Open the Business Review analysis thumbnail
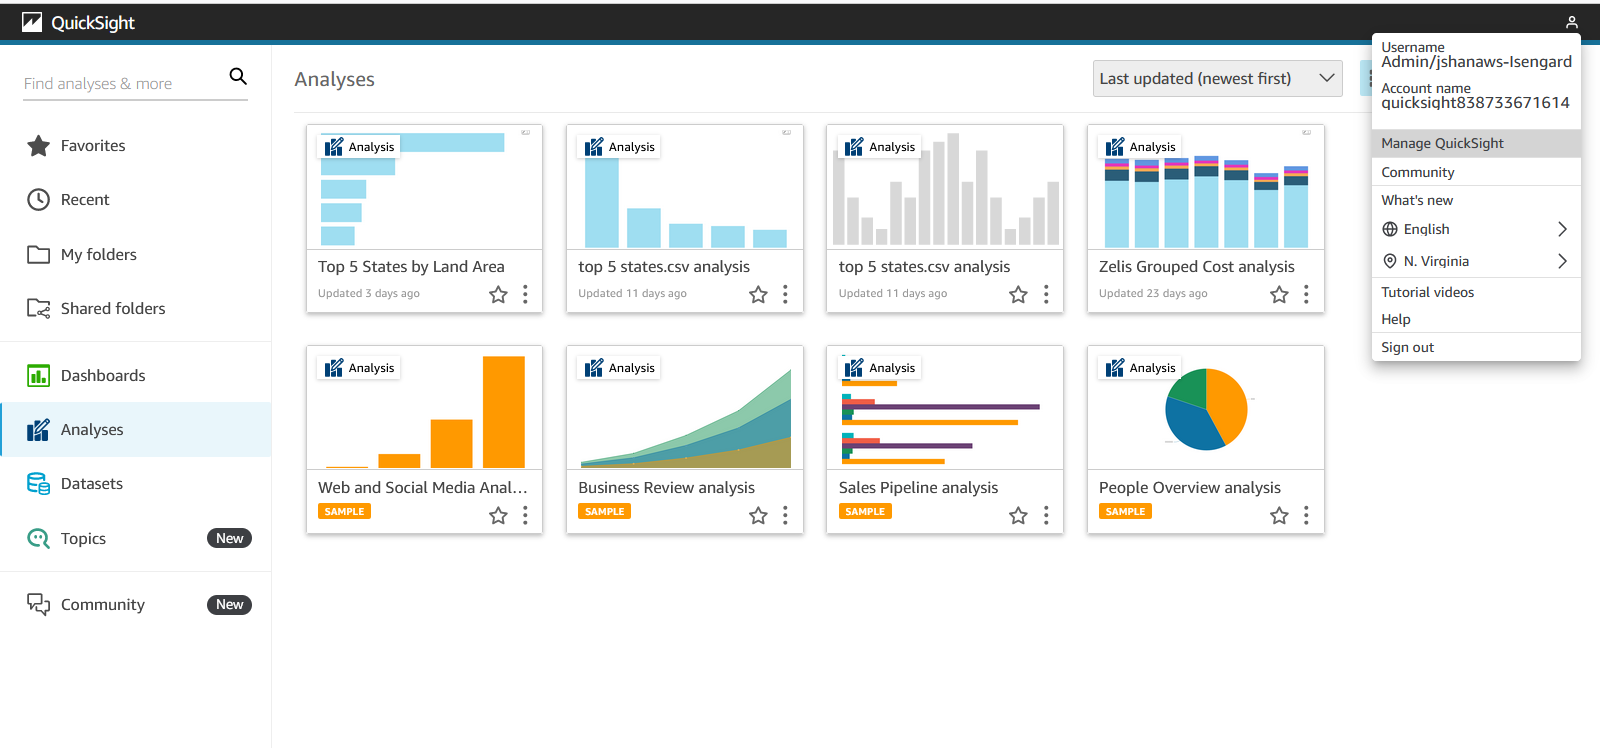 685,408
